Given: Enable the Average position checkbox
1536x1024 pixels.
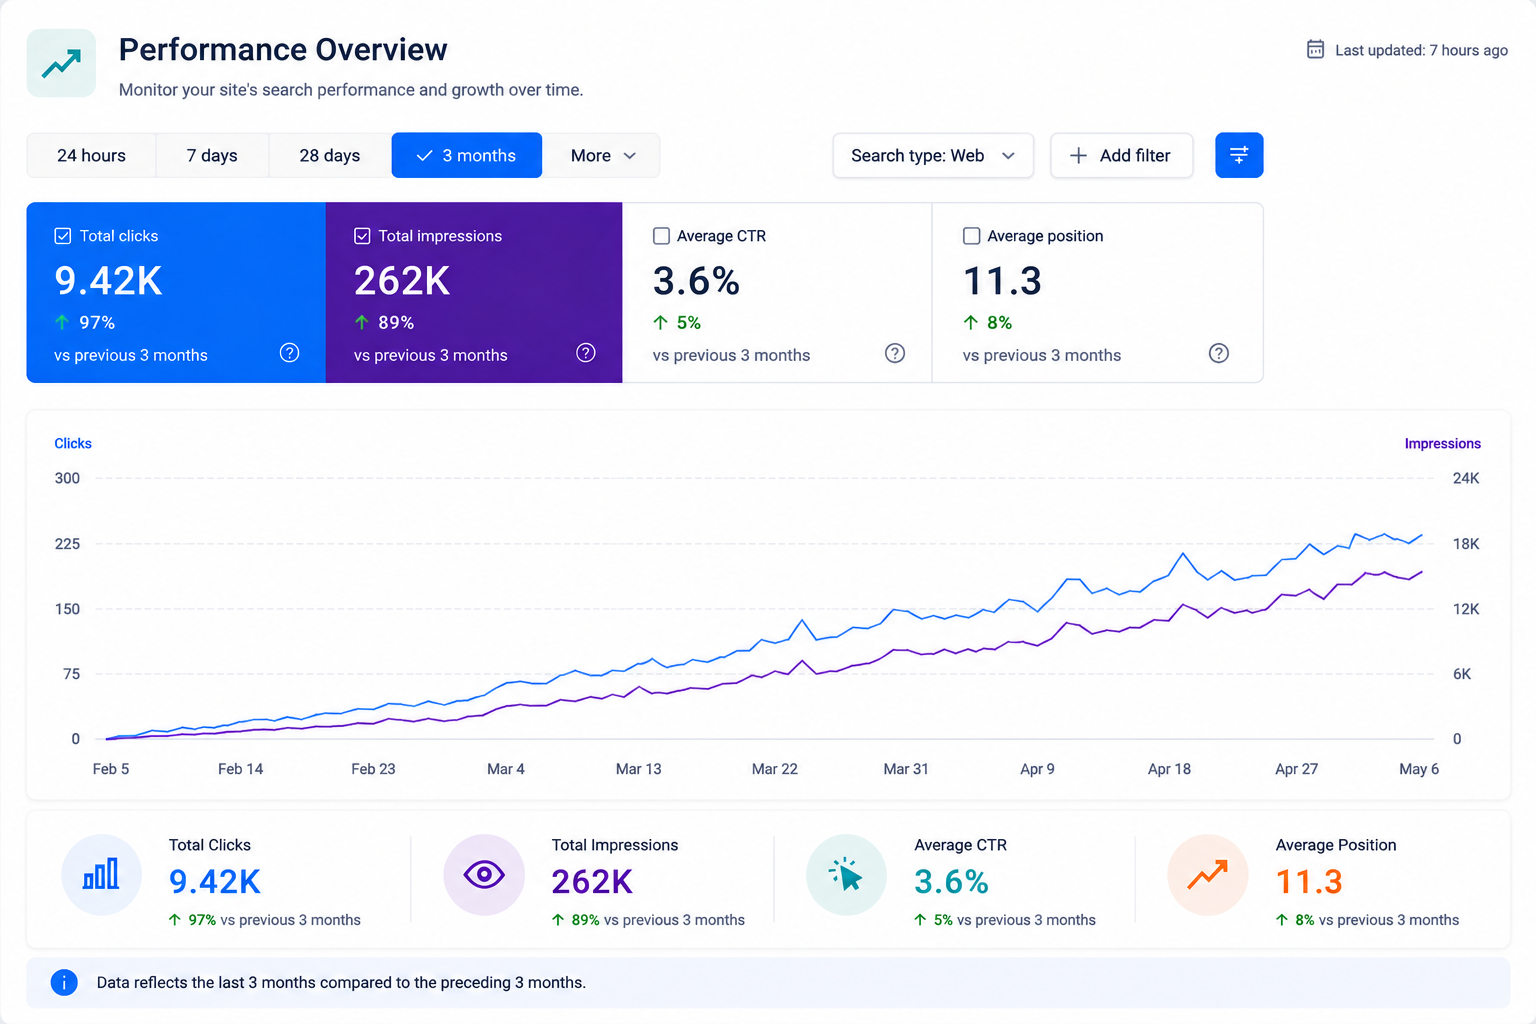Looking at the screenshot, I should (x=971, y=236).
